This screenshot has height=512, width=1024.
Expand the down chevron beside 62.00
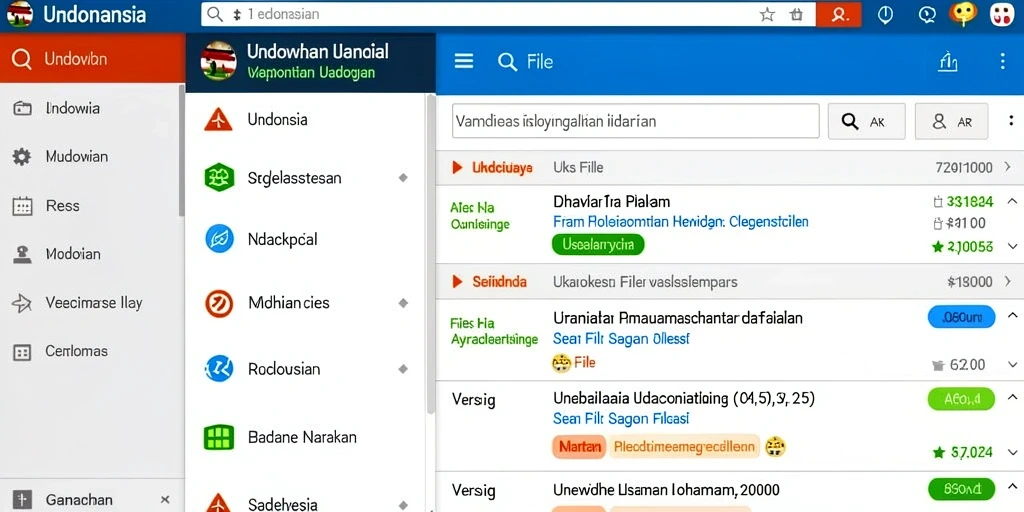click(x=1012, y=364)
